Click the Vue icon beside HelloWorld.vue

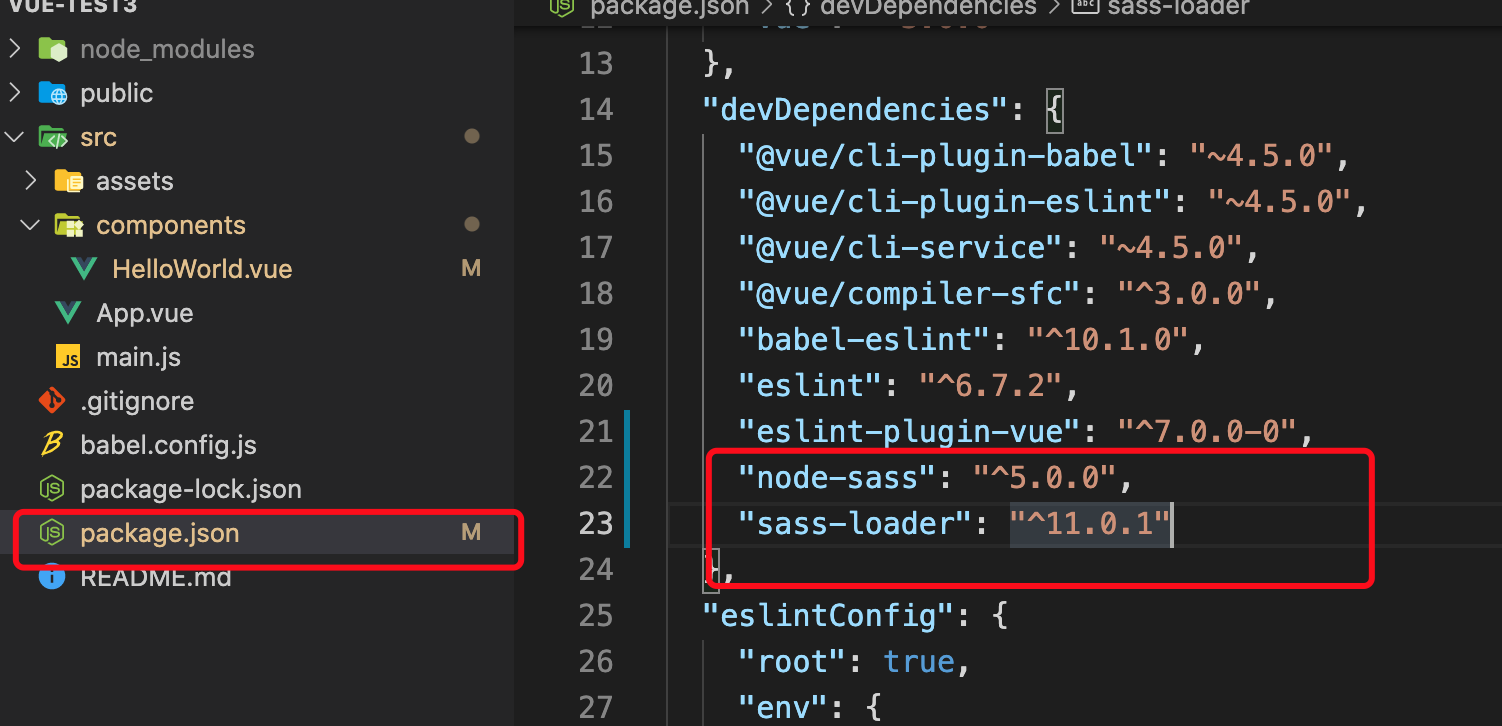coord(84,269)
